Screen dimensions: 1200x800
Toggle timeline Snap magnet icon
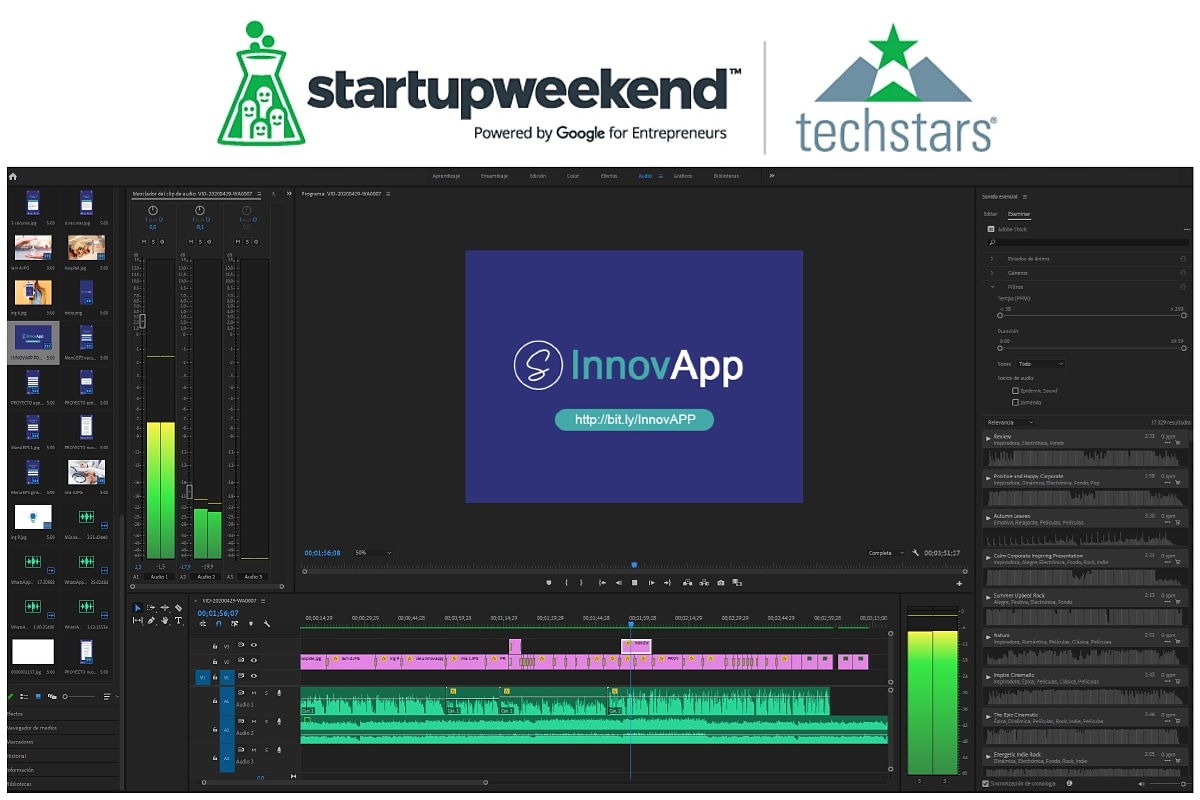click(x=219, y=624)
